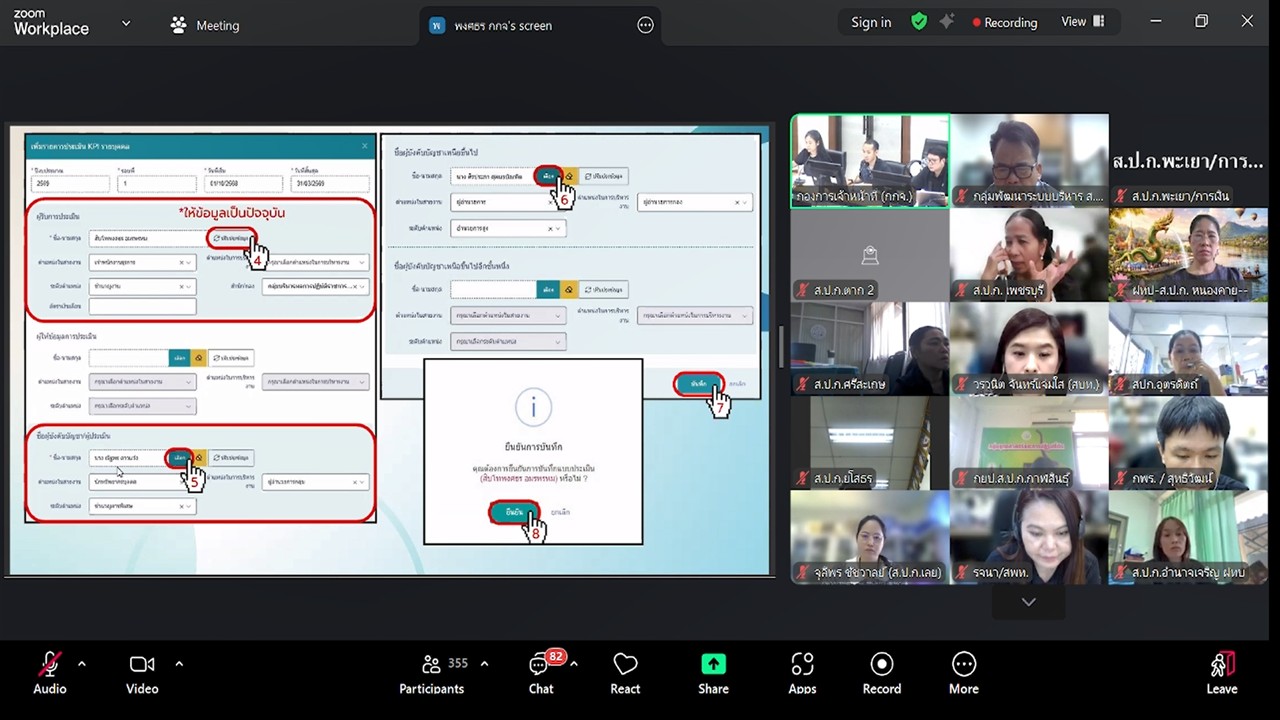Leave the meeting

point(1221,673)
